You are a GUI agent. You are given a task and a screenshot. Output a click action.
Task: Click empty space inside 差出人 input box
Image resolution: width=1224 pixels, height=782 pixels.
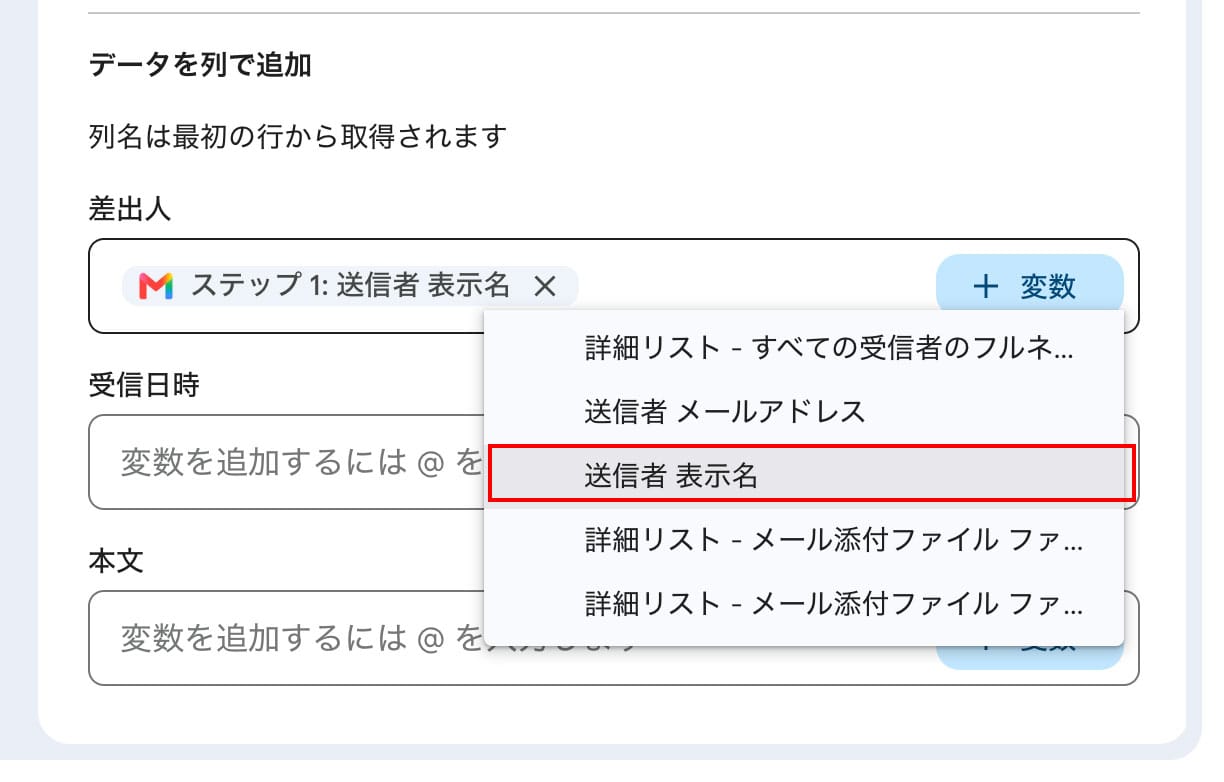[x=755, y=287]
